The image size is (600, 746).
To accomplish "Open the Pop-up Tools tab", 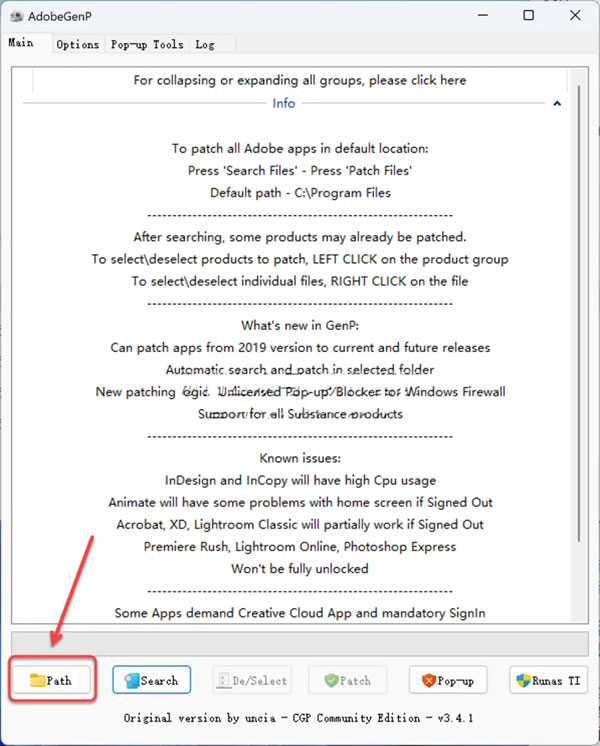I will tap(147, 44).
